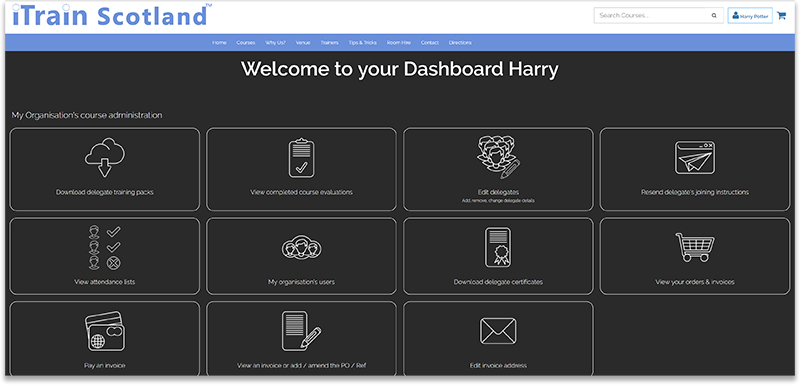Open the Courses menu item
800x385 pixels.
246,43
